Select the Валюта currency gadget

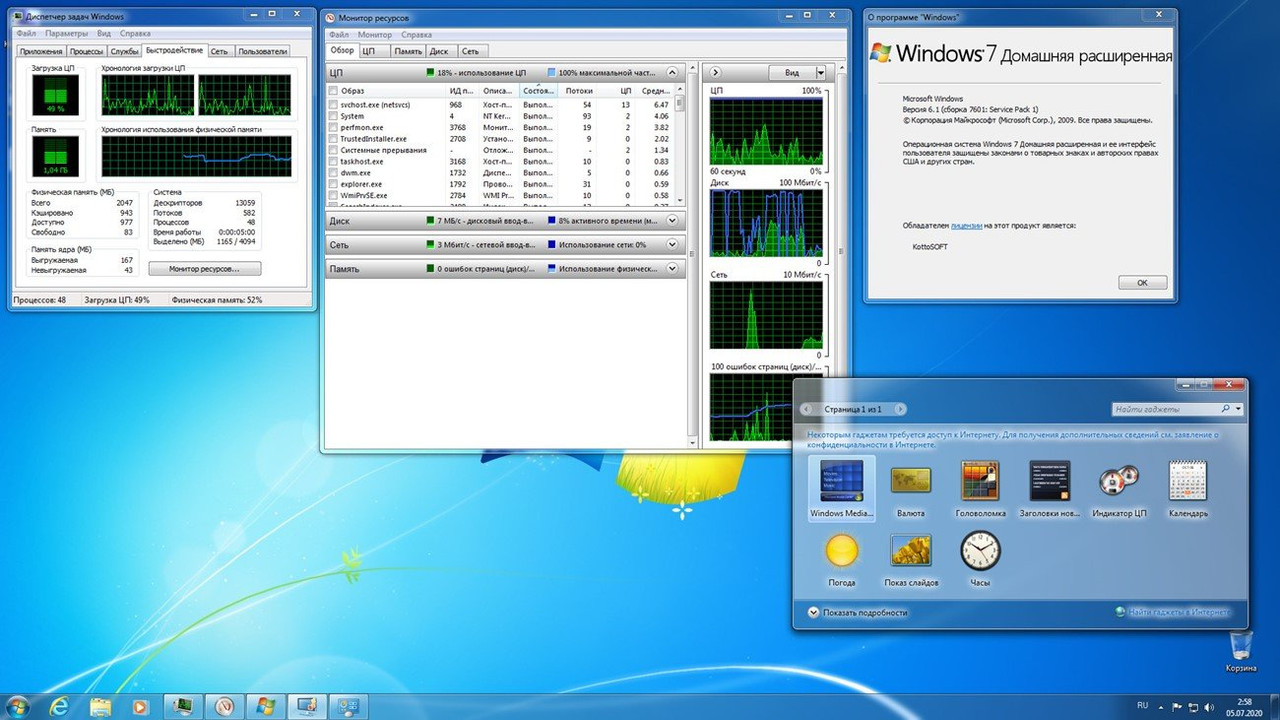click(x=910, y=488)
